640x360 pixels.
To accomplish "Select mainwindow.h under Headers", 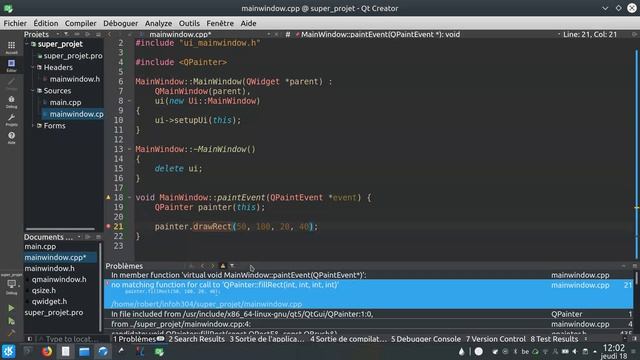I will [x=74, y=79].
